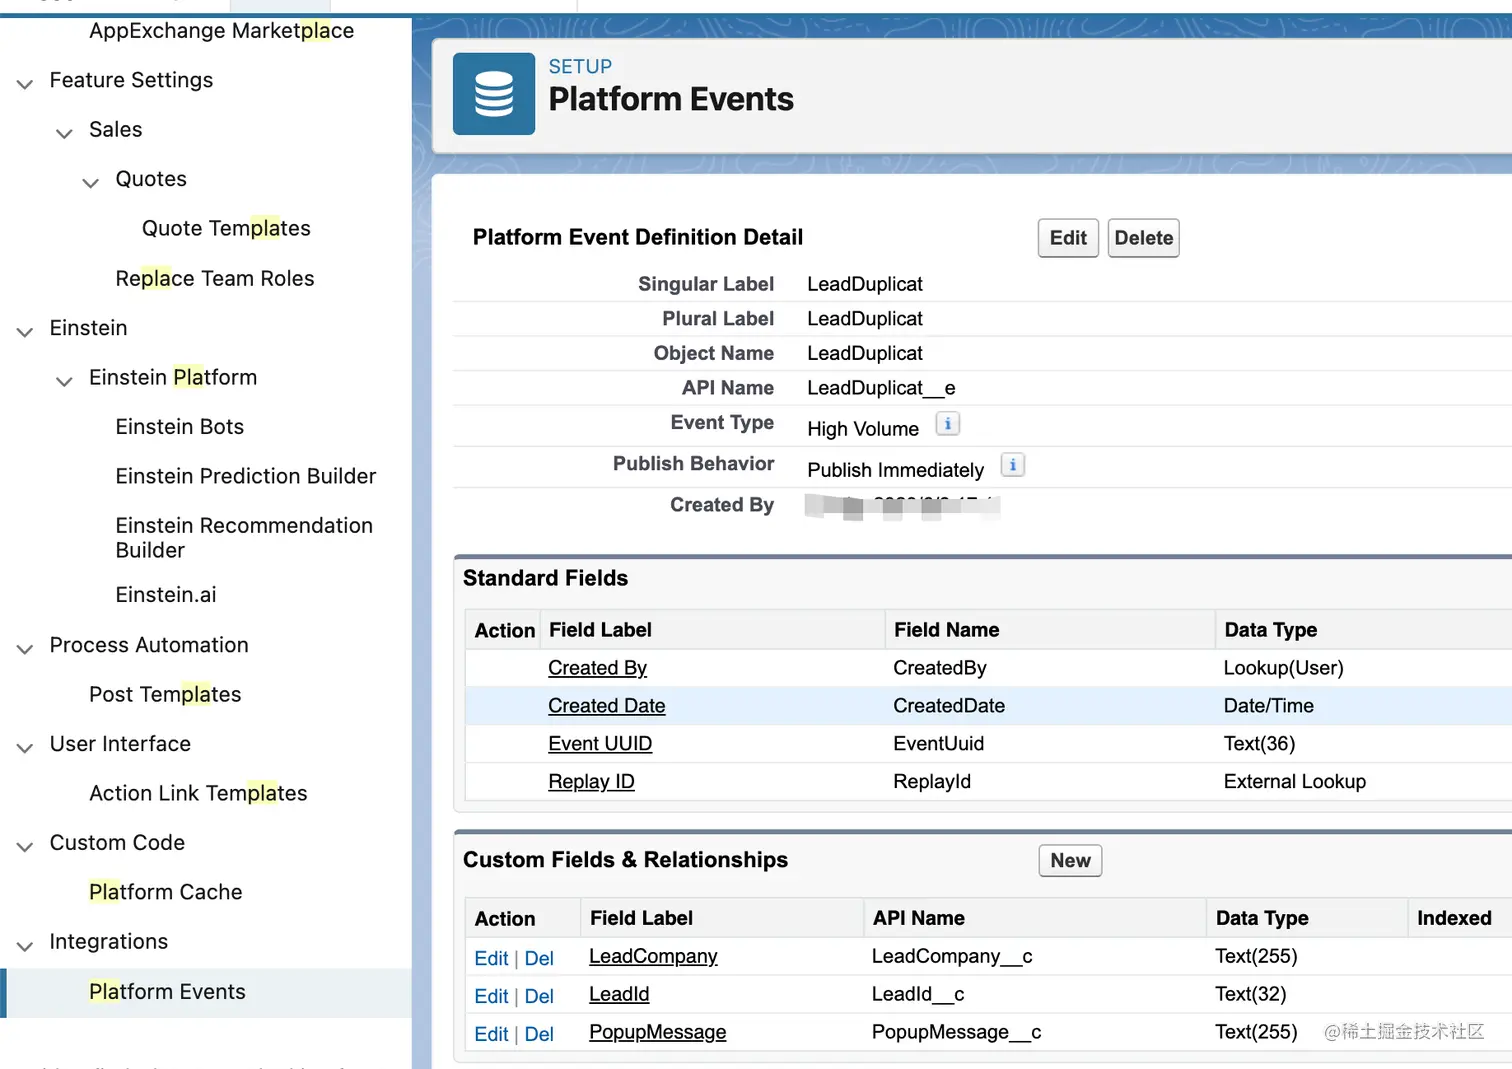Delete the LeadCompany custom field
This screenshot has width=1512, height=1069.
(539, 958)
